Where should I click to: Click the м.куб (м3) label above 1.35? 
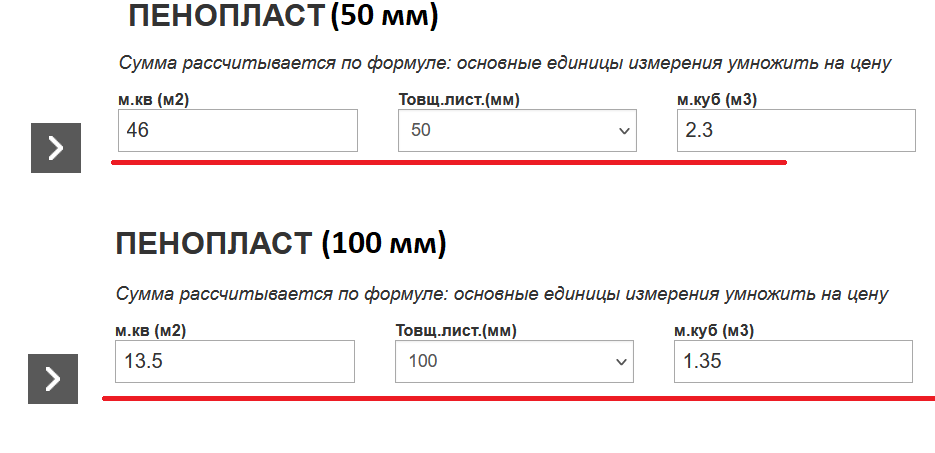pos(714,331)
